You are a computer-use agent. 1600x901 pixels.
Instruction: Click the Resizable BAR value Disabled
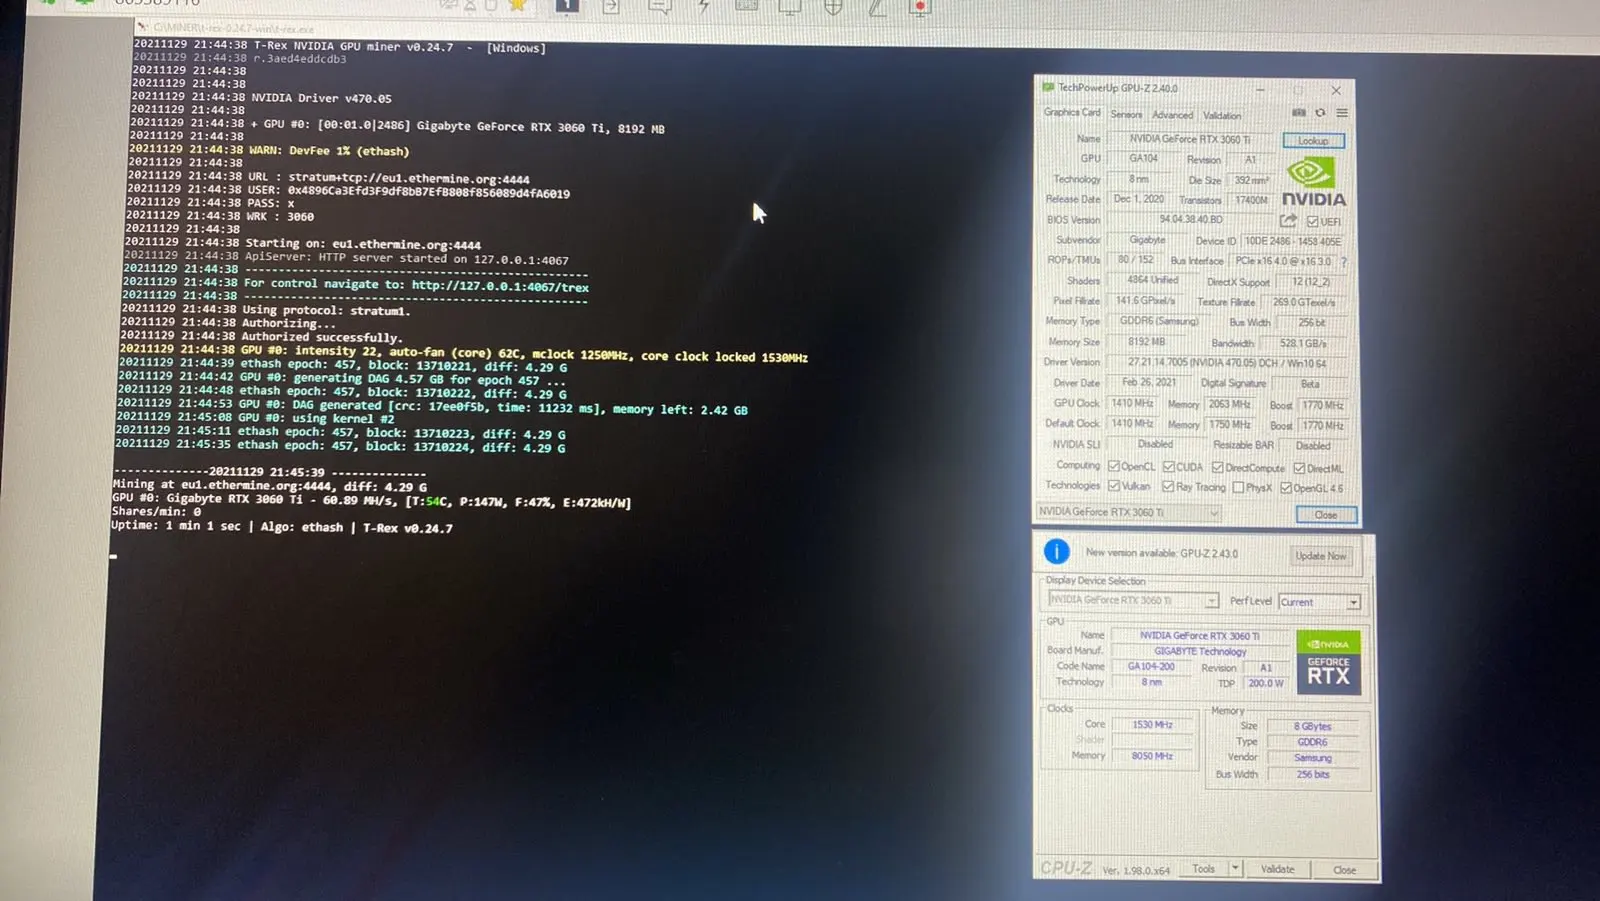[1313, 446]
